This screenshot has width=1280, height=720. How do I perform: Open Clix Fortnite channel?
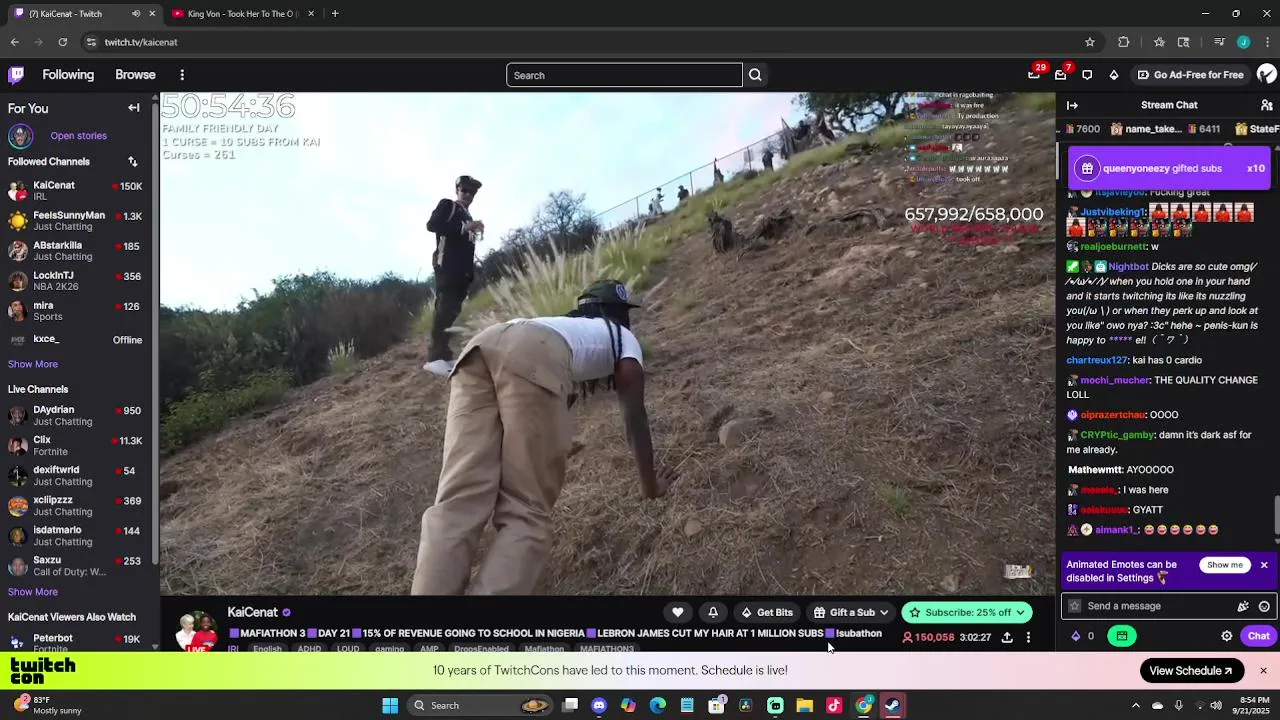coord(77,446)
